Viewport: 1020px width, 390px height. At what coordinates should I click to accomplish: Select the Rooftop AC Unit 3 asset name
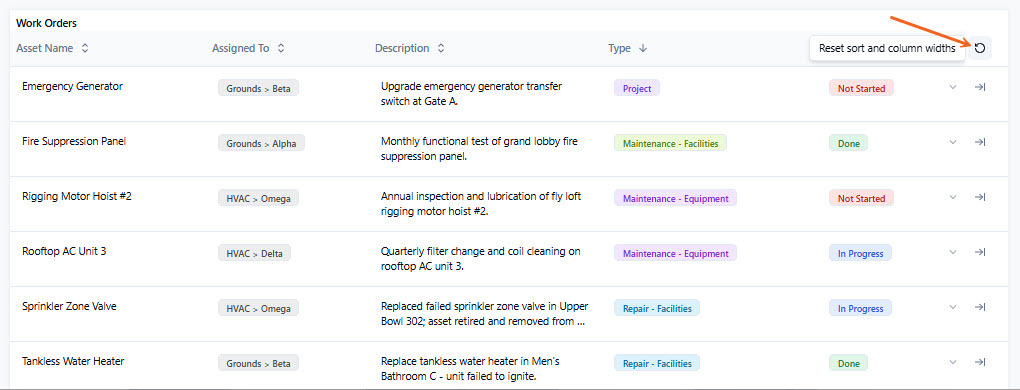coord(64,251)
